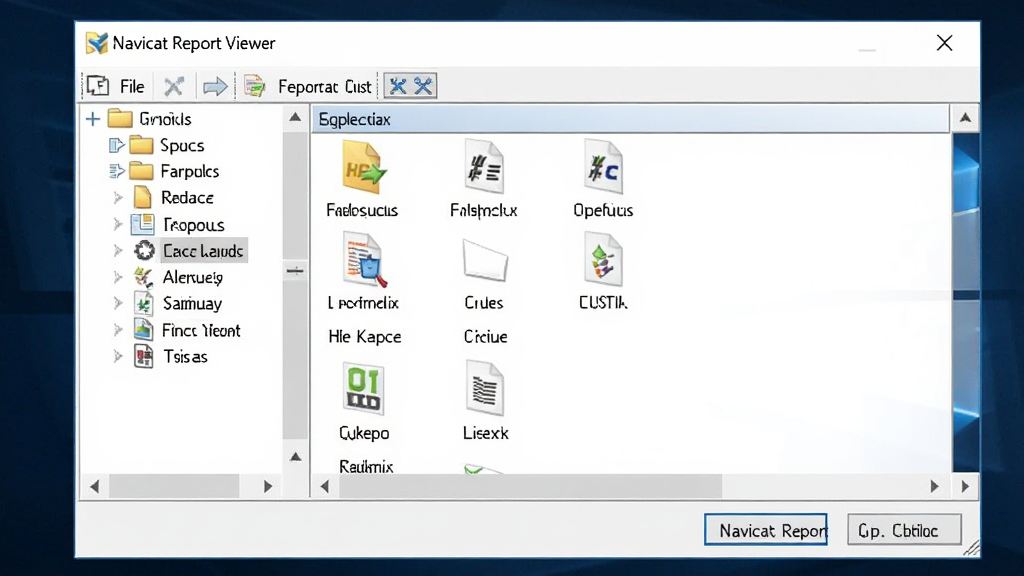This screenshot has height=576, width=1024.
Task: Expand the Fincc Yeont tree node
Action: pyautogui.click(x=118, y=330)
